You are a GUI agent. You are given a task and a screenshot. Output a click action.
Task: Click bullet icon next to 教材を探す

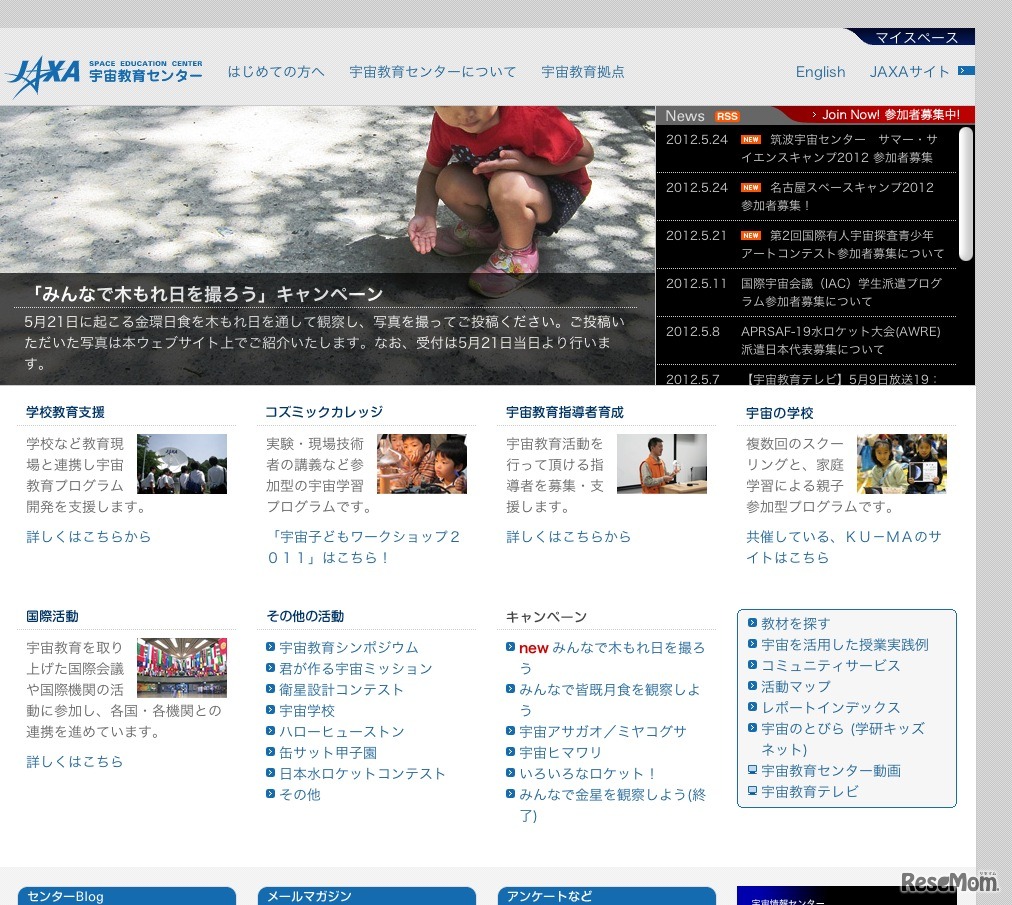752,623
